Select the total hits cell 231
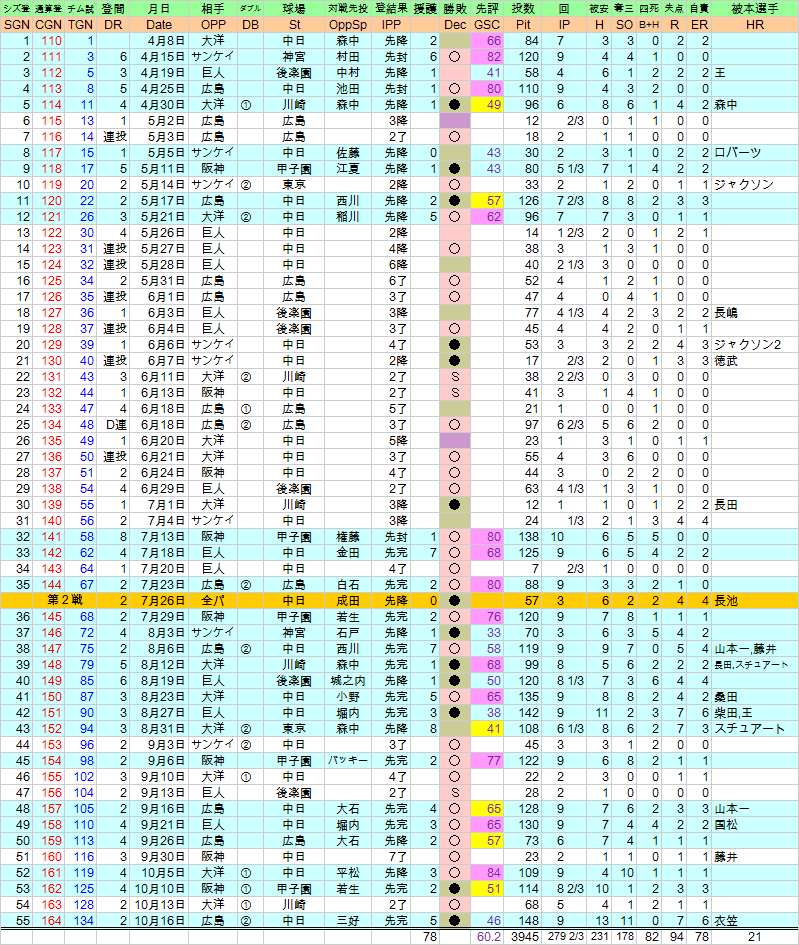Viewport: 799px width, 945px height. tap(600, 937)
